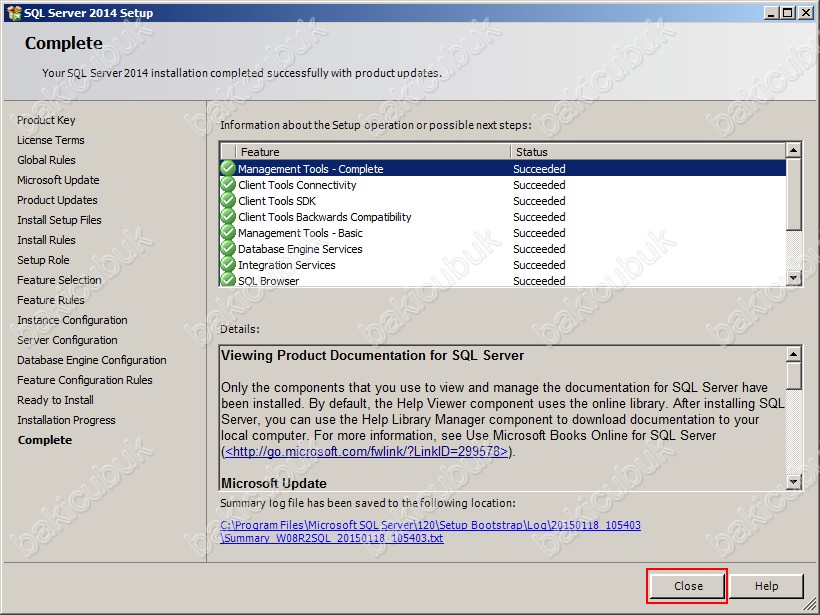
Task: Select Feature Selection step in sidebar
Action: tap(59, 280)
